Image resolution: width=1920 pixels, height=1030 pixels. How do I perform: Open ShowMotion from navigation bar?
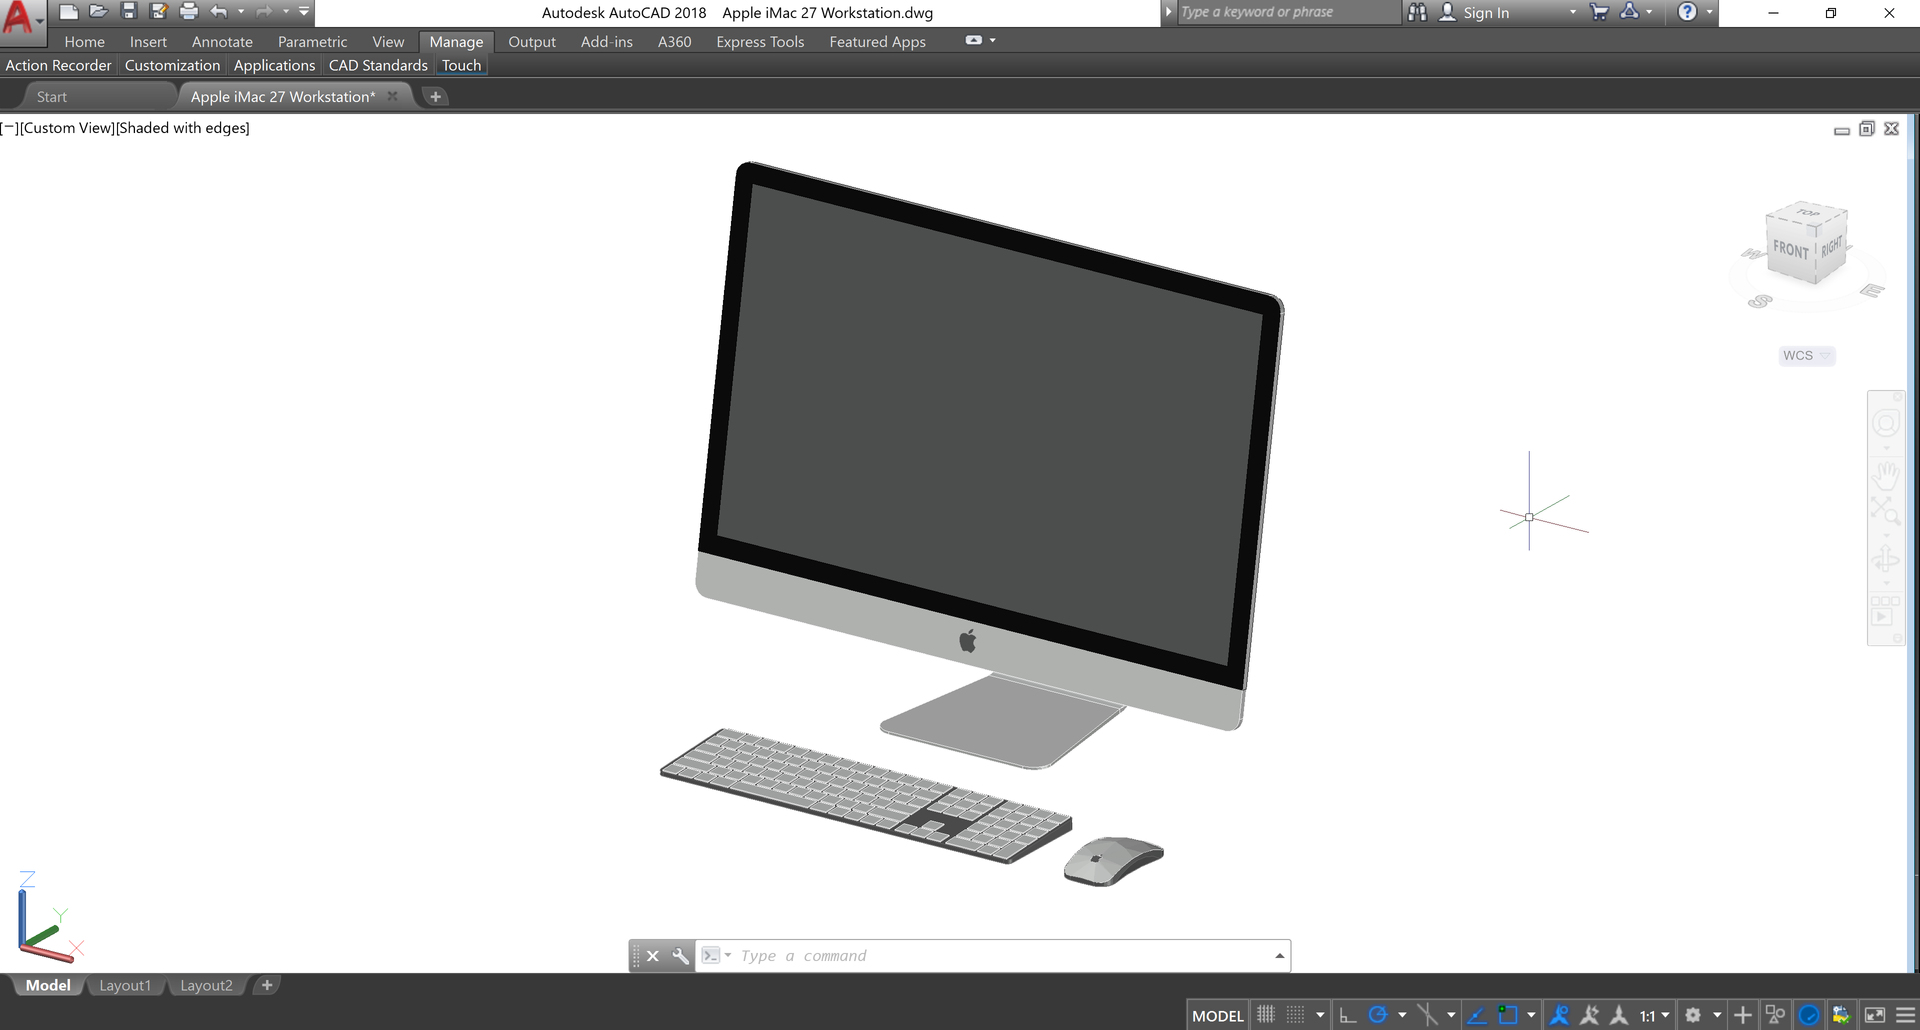[1886, 611]
